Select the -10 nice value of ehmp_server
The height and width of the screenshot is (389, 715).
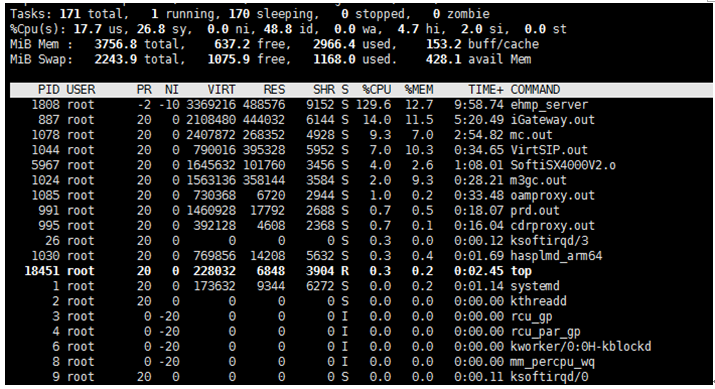[x=169, y=105]
